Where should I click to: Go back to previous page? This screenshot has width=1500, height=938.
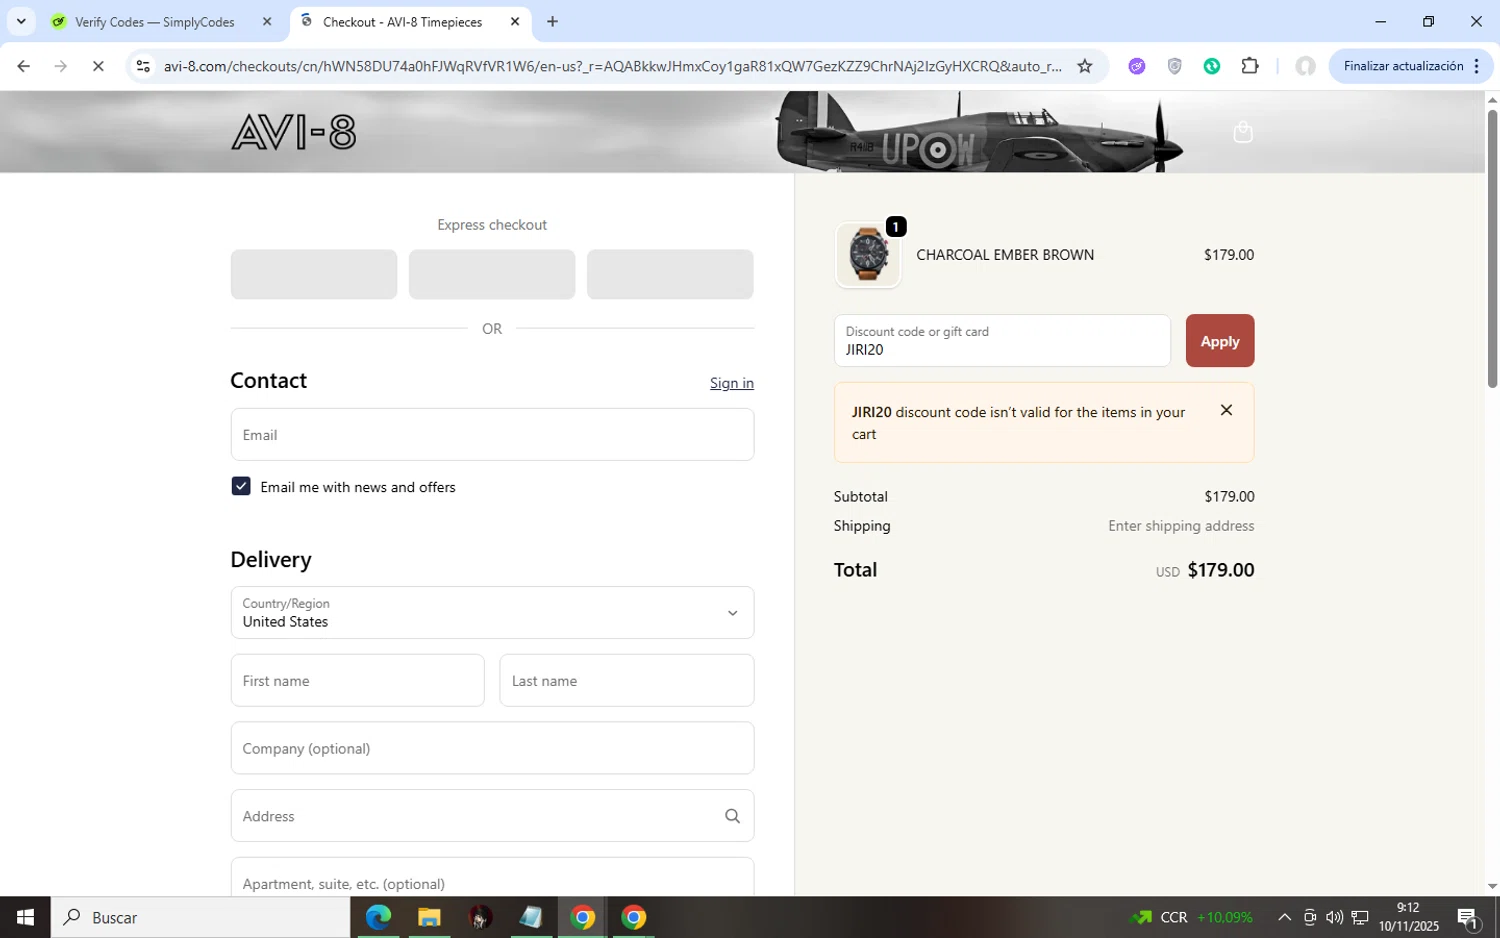click(x=23, y=66)
